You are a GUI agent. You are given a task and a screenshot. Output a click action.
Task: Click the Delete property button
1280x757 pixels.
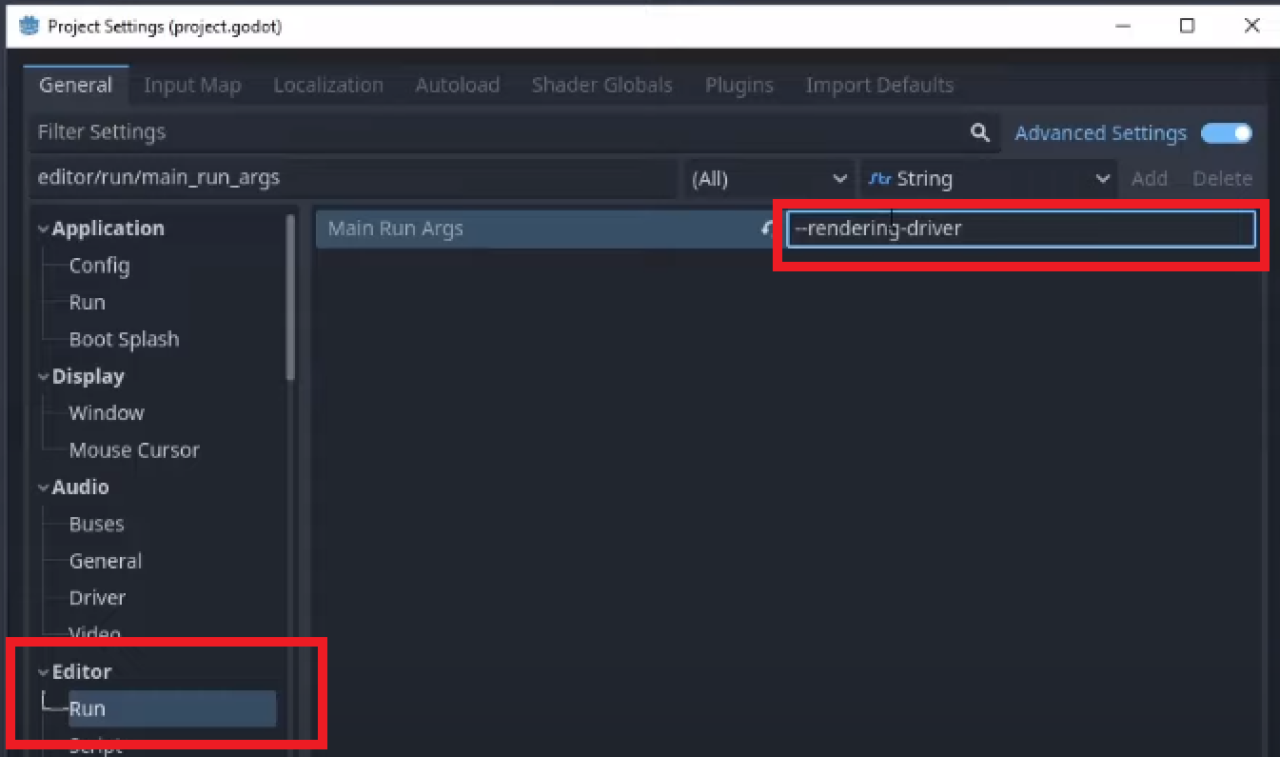pyautogui.click(x=1222, y=178)
